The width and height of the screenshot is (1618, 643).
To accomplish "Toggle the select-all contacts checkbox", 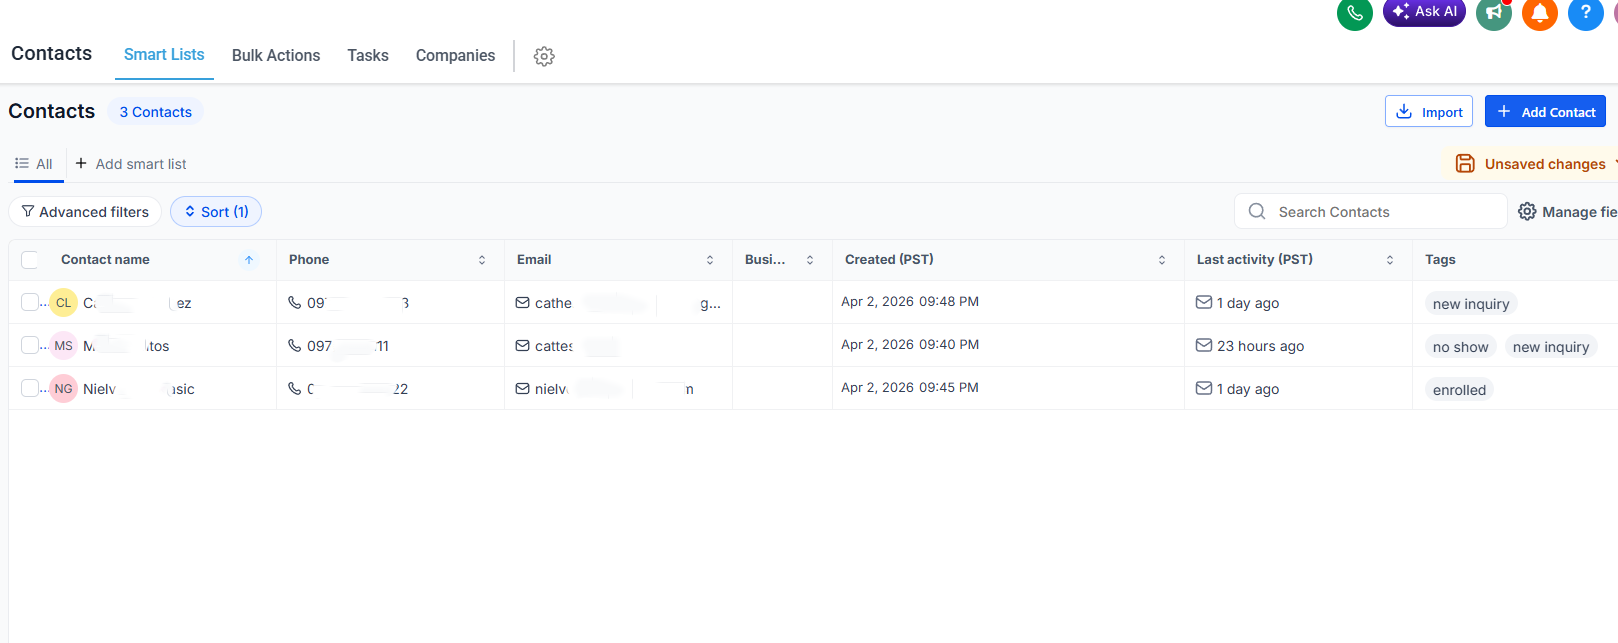I will coord(30,260).
